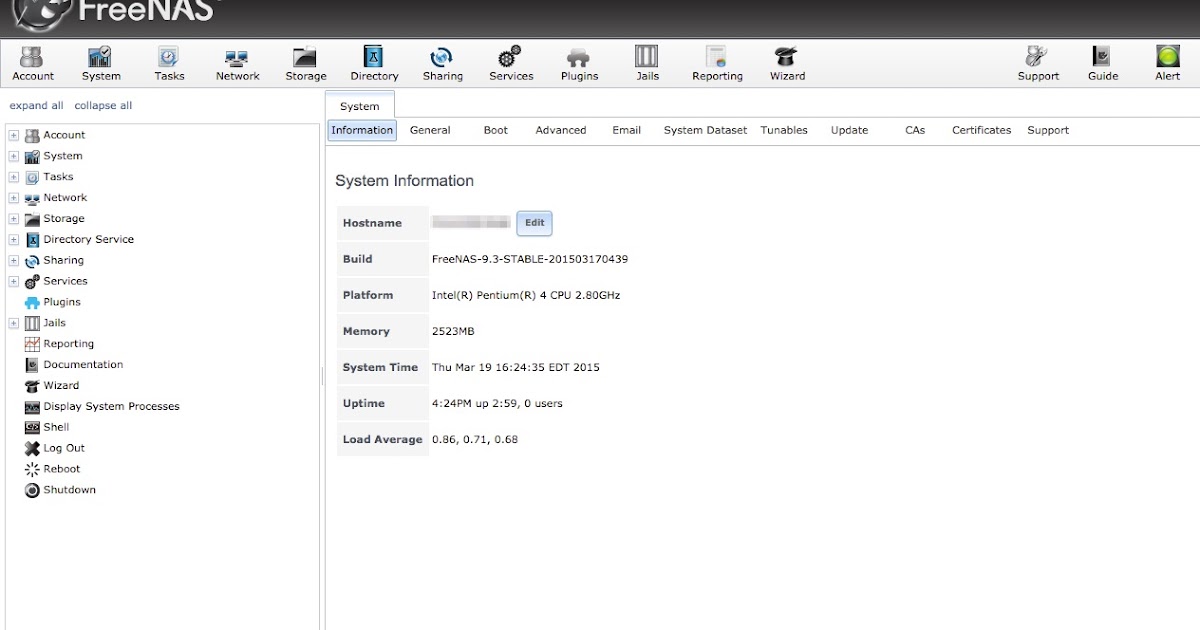Expand the Services tree node
The height and width of the screenshot is (630, 1200).
(x=14, y=282)
